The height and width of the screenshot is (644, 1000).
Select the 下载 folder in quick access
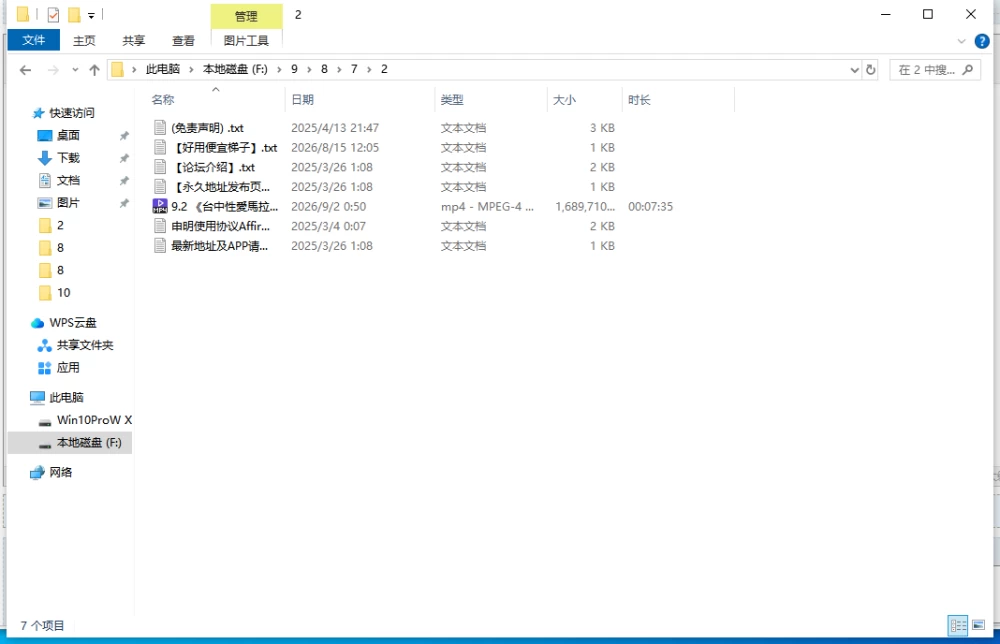tap(68, 157)
